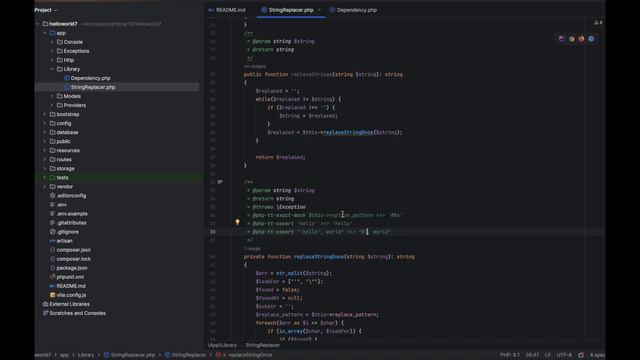Viewport: 640px width, 360px height.
Task: Change the LF line separator
Action: click(547, 355)
